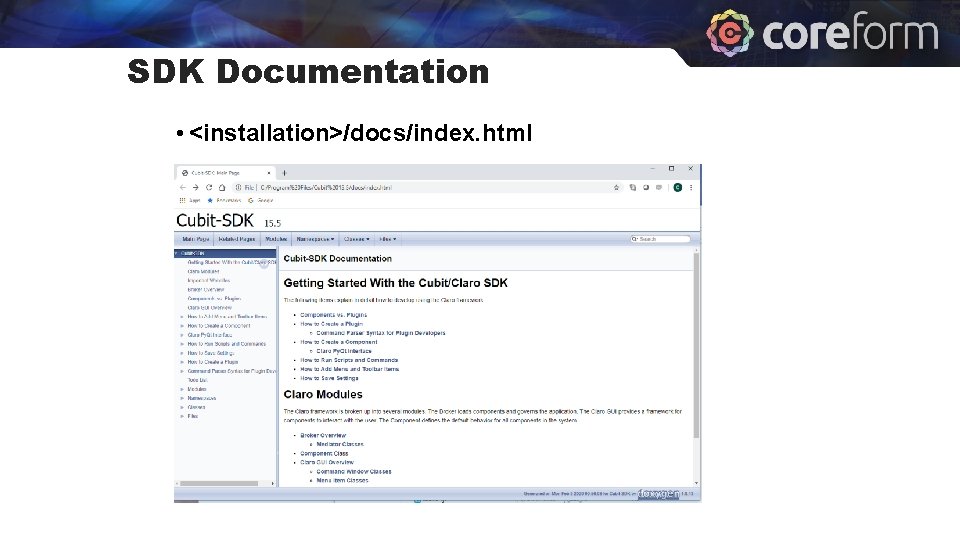Open Mediator Classes link
Image resolution: width=960 pixels, height=540 pixels.
coord(340,444)
